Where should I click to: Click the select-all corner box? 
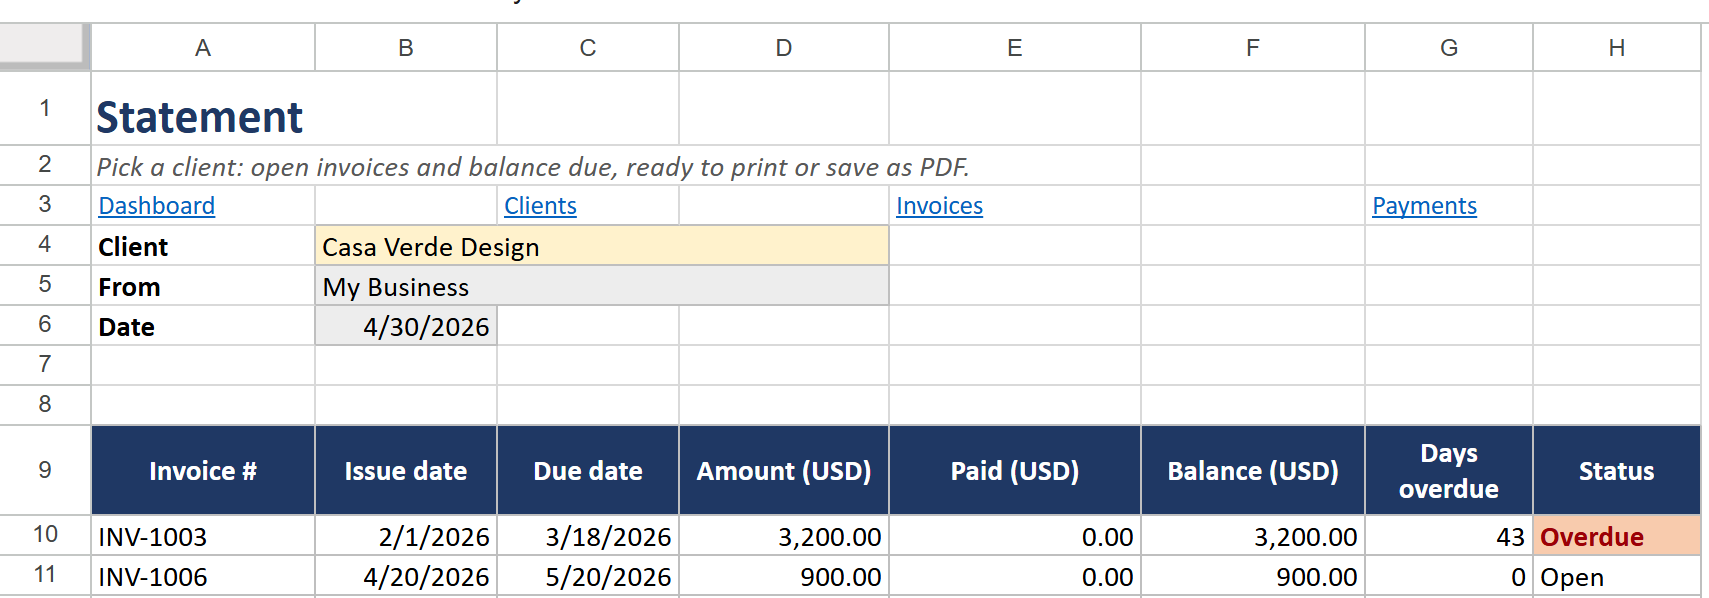point(44,46)
